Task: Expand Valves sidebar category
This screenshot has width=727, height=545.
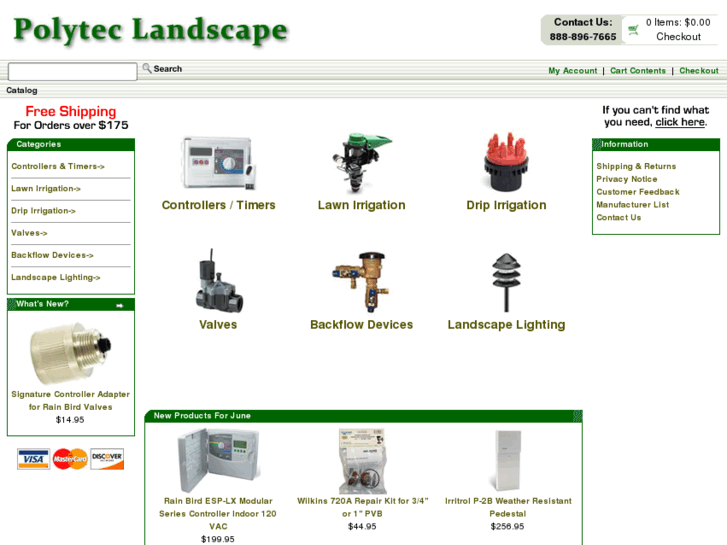Action: pyautogui.click(x=29, y=233)
